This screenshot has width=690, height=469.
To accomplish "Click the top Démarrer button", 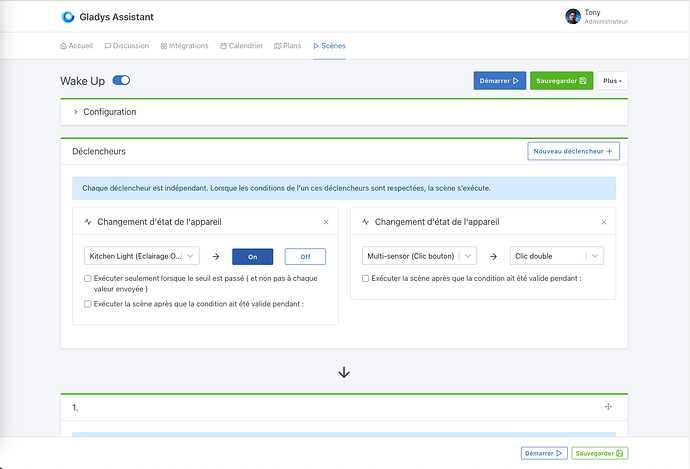I will tap(499, 81).
